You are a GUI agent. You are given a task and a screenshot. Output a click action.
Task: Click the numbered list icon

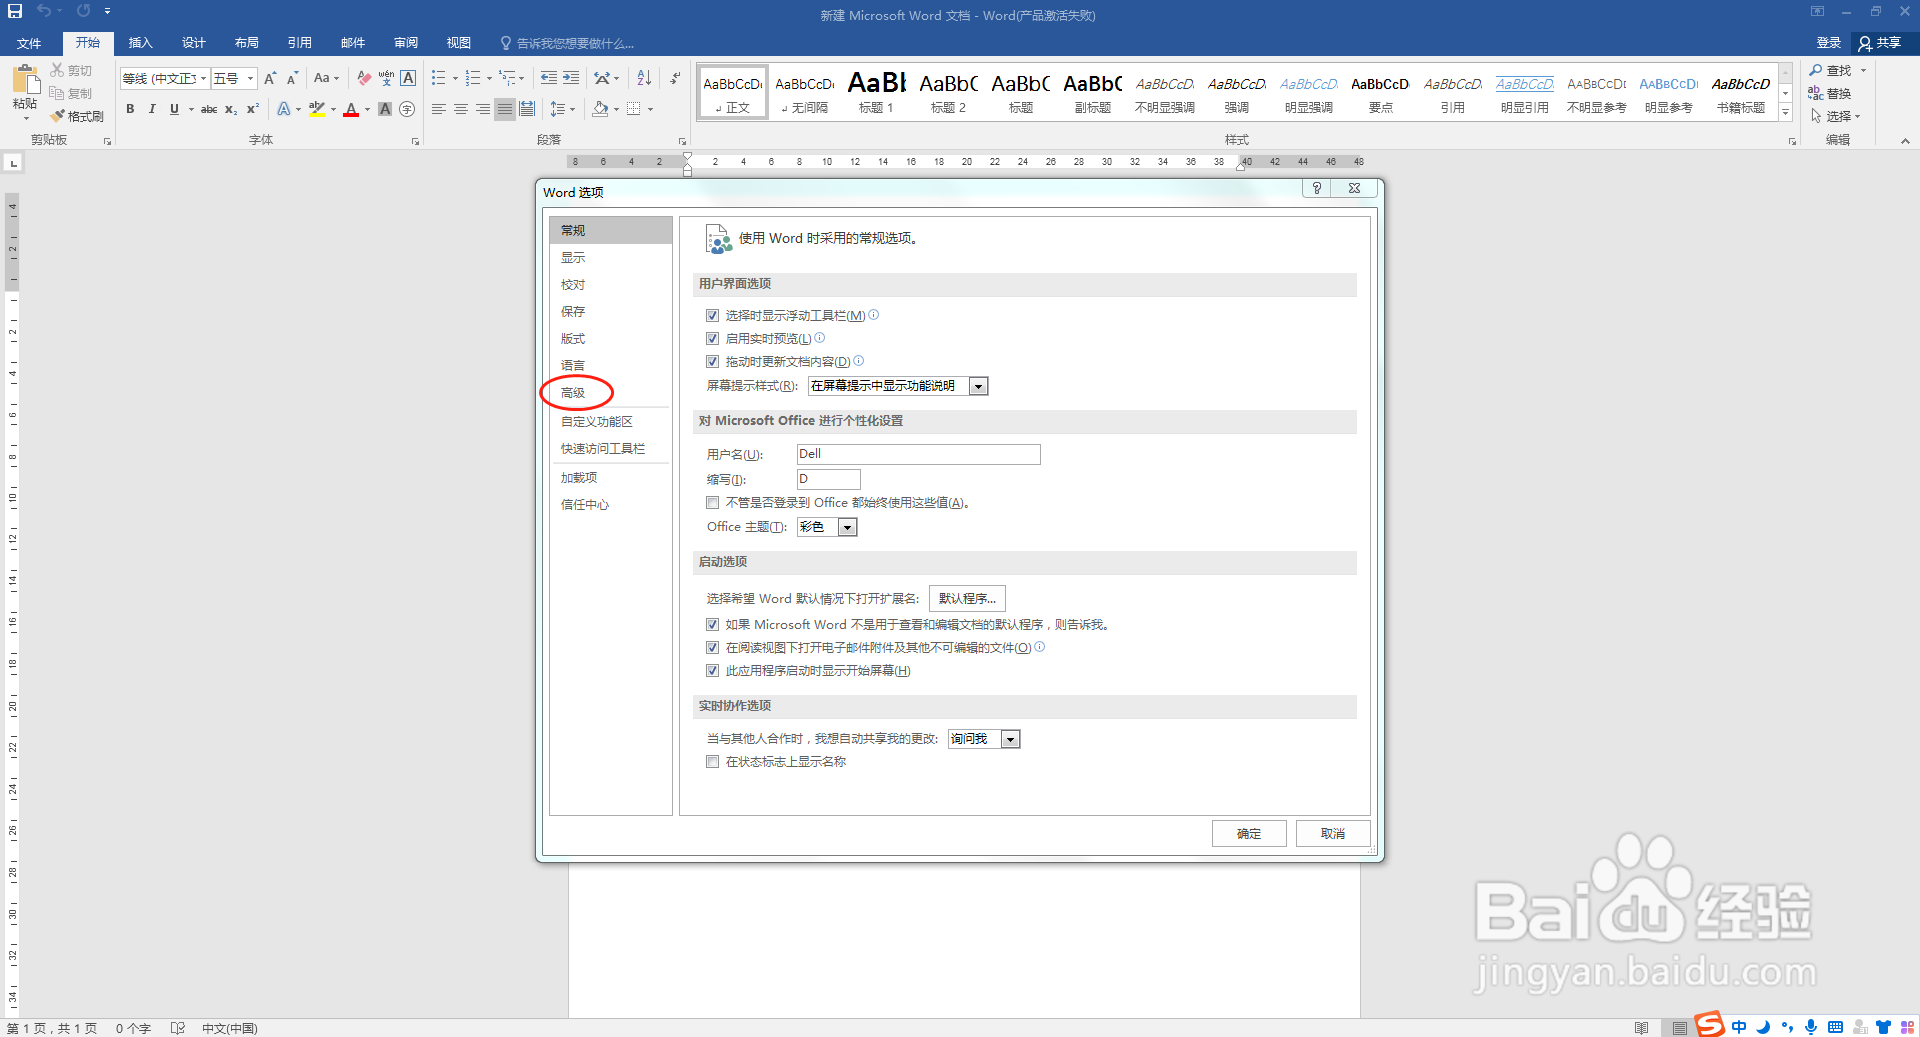point(473,78)
